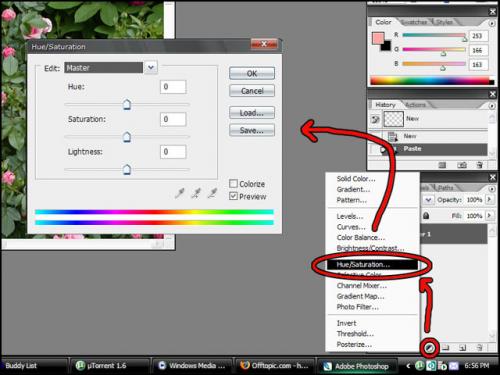Choose Pattern... from the adjustment menu
The height and width of the screenshot is (375, 500).
tap(351, 200)
